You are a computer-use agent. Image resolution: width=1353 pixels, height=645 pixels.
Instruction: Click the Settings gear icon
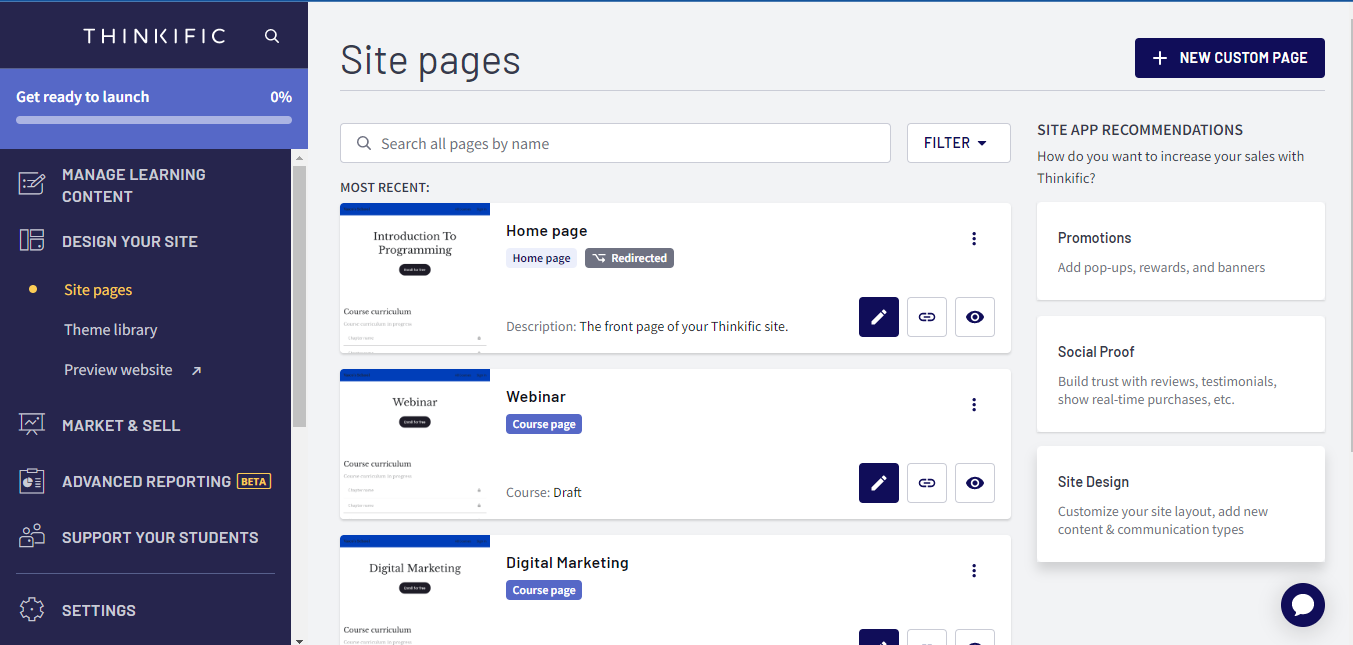coord(32,609)
